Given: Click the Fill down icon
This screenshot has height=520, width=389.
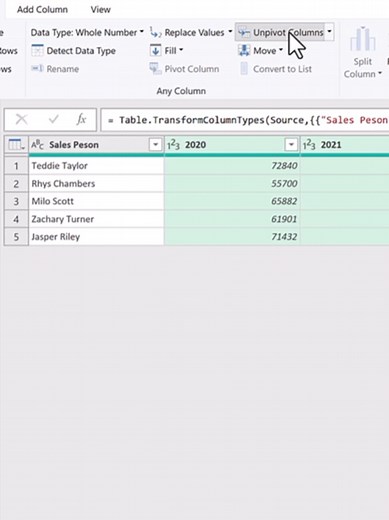Looking at the screenshot, I should pos(155,51).
